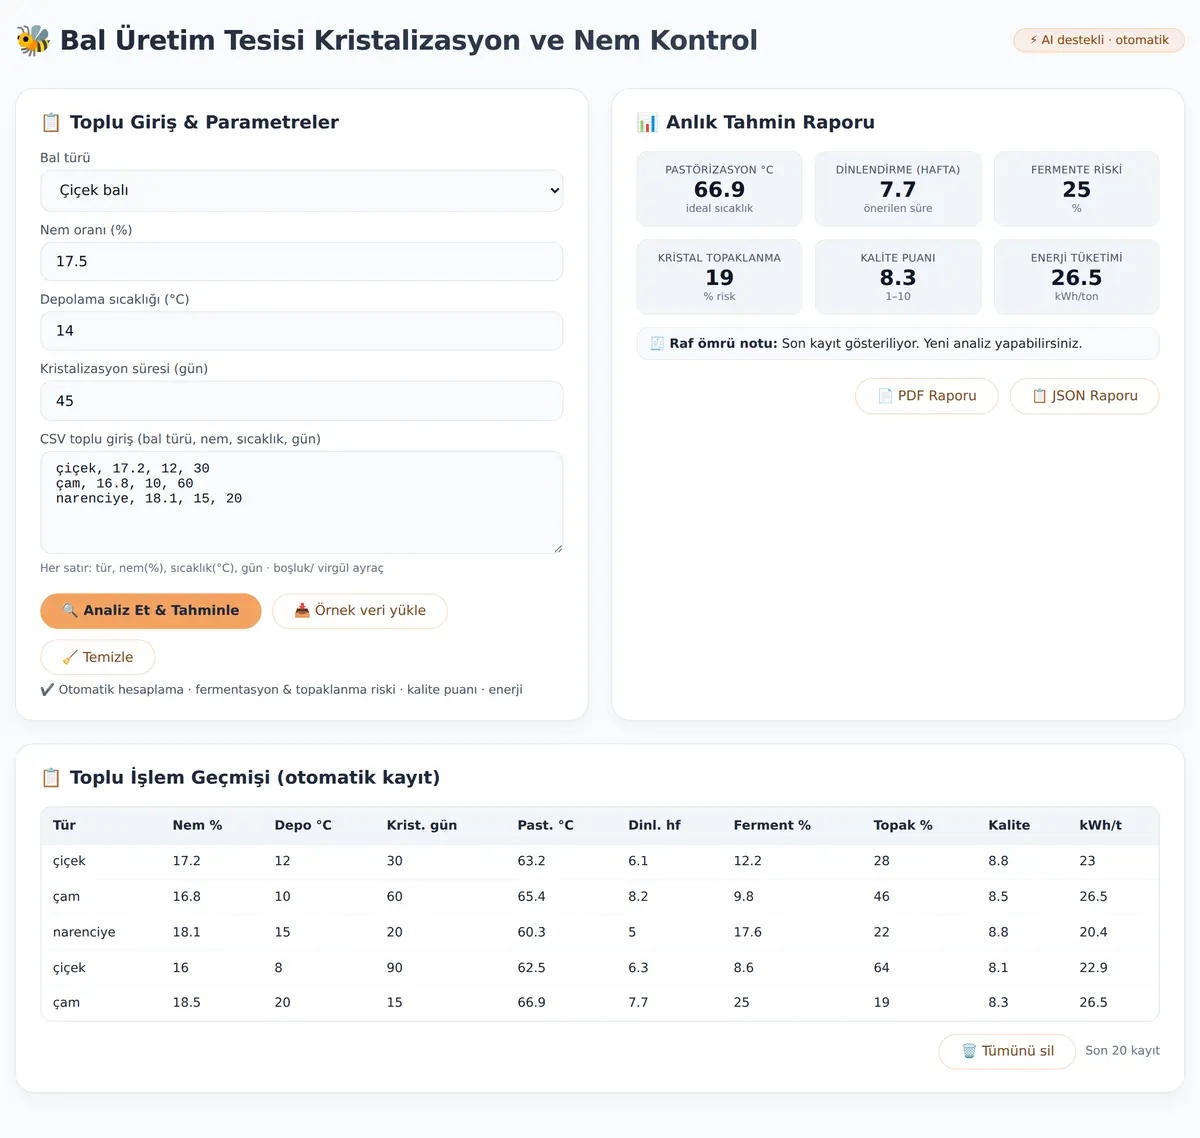Select the Kristalizasyon süresi input
1200x1138 pixels.
coord(301,401)
